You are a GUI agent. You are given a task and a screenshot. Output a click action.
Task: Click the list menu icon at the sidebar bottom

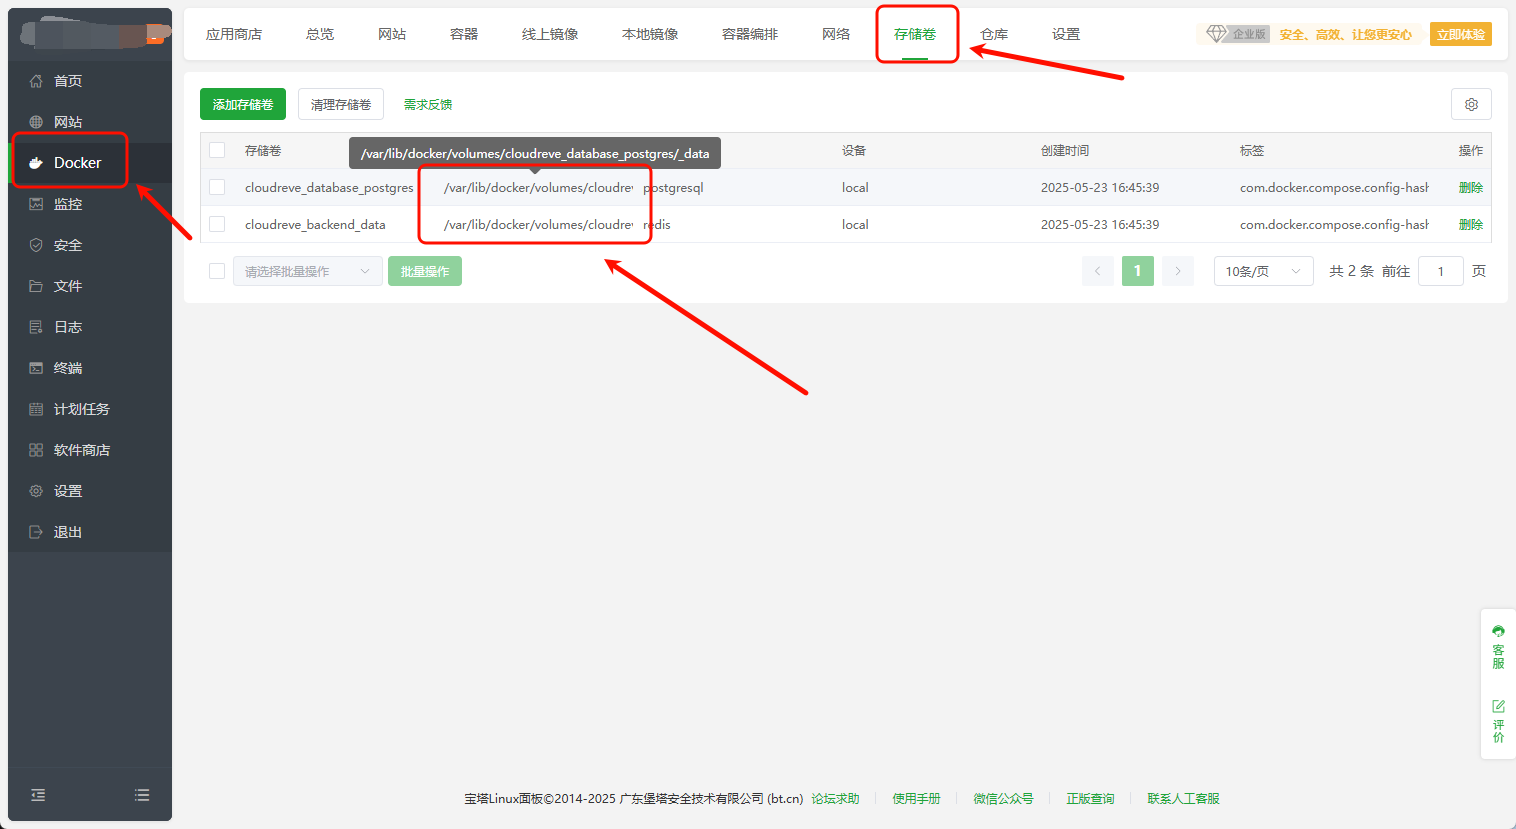point(142,795)
